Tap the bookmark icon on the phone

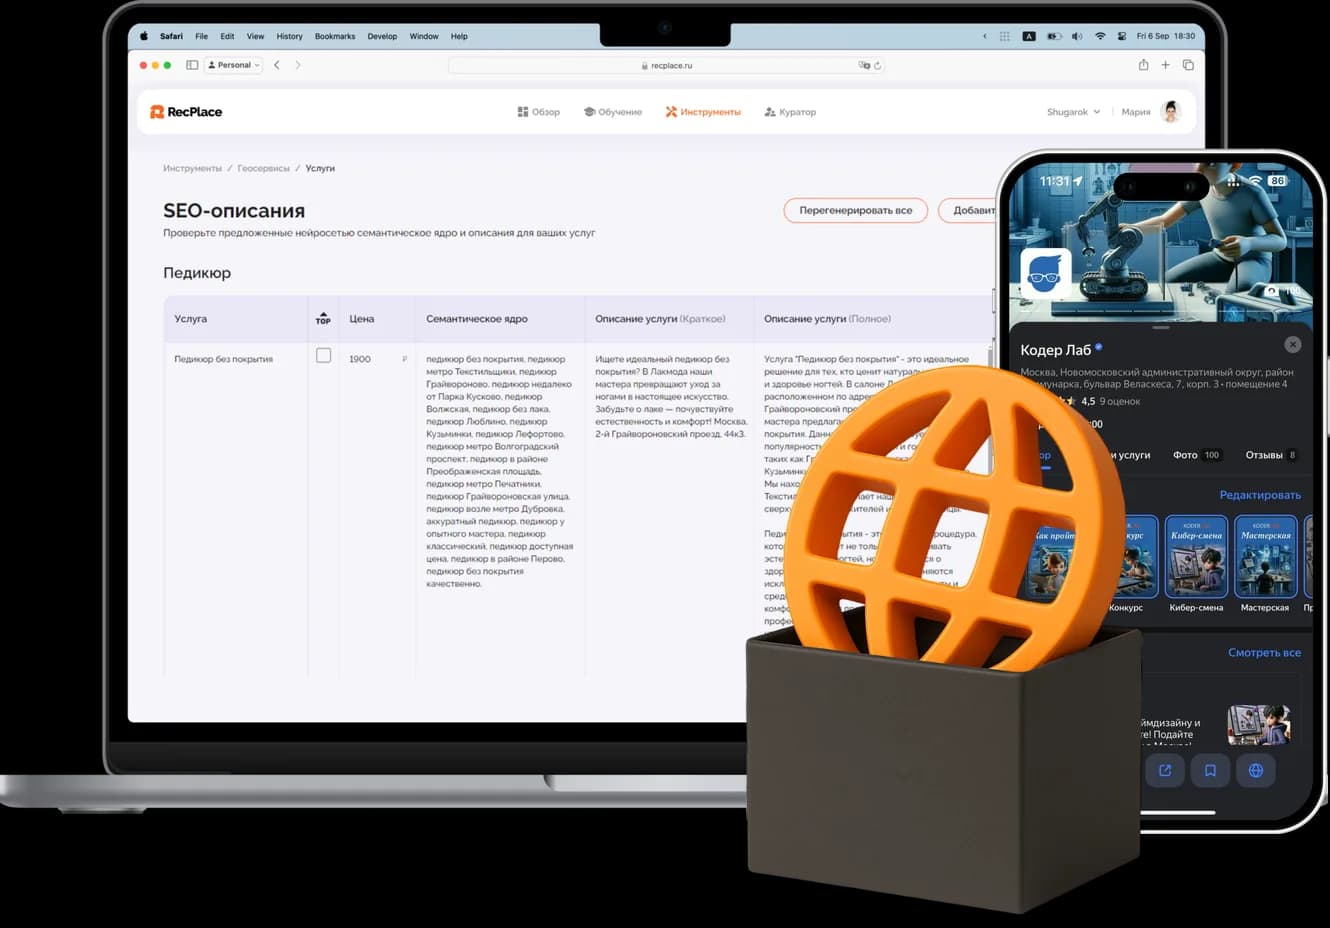pyautogui.click(x=1210, y=770)
